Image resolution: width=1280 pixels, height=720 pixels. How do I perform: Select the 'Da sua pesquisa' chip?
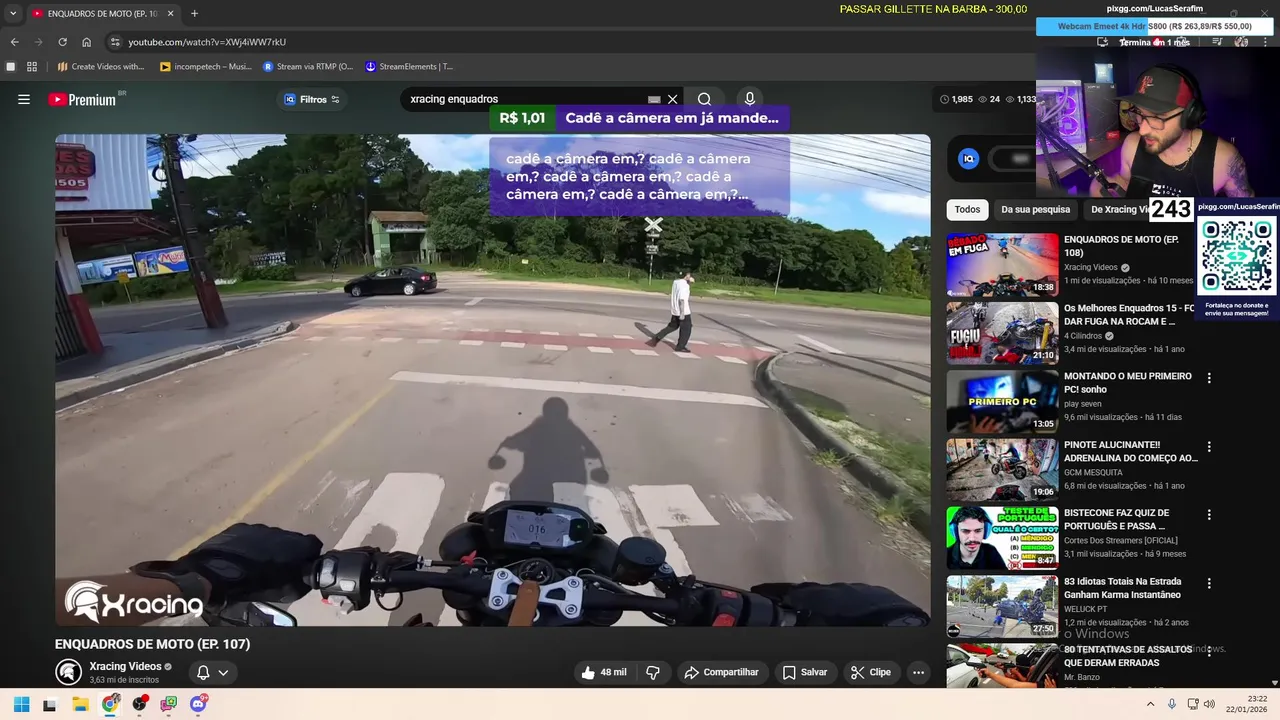click(1035, 209)
